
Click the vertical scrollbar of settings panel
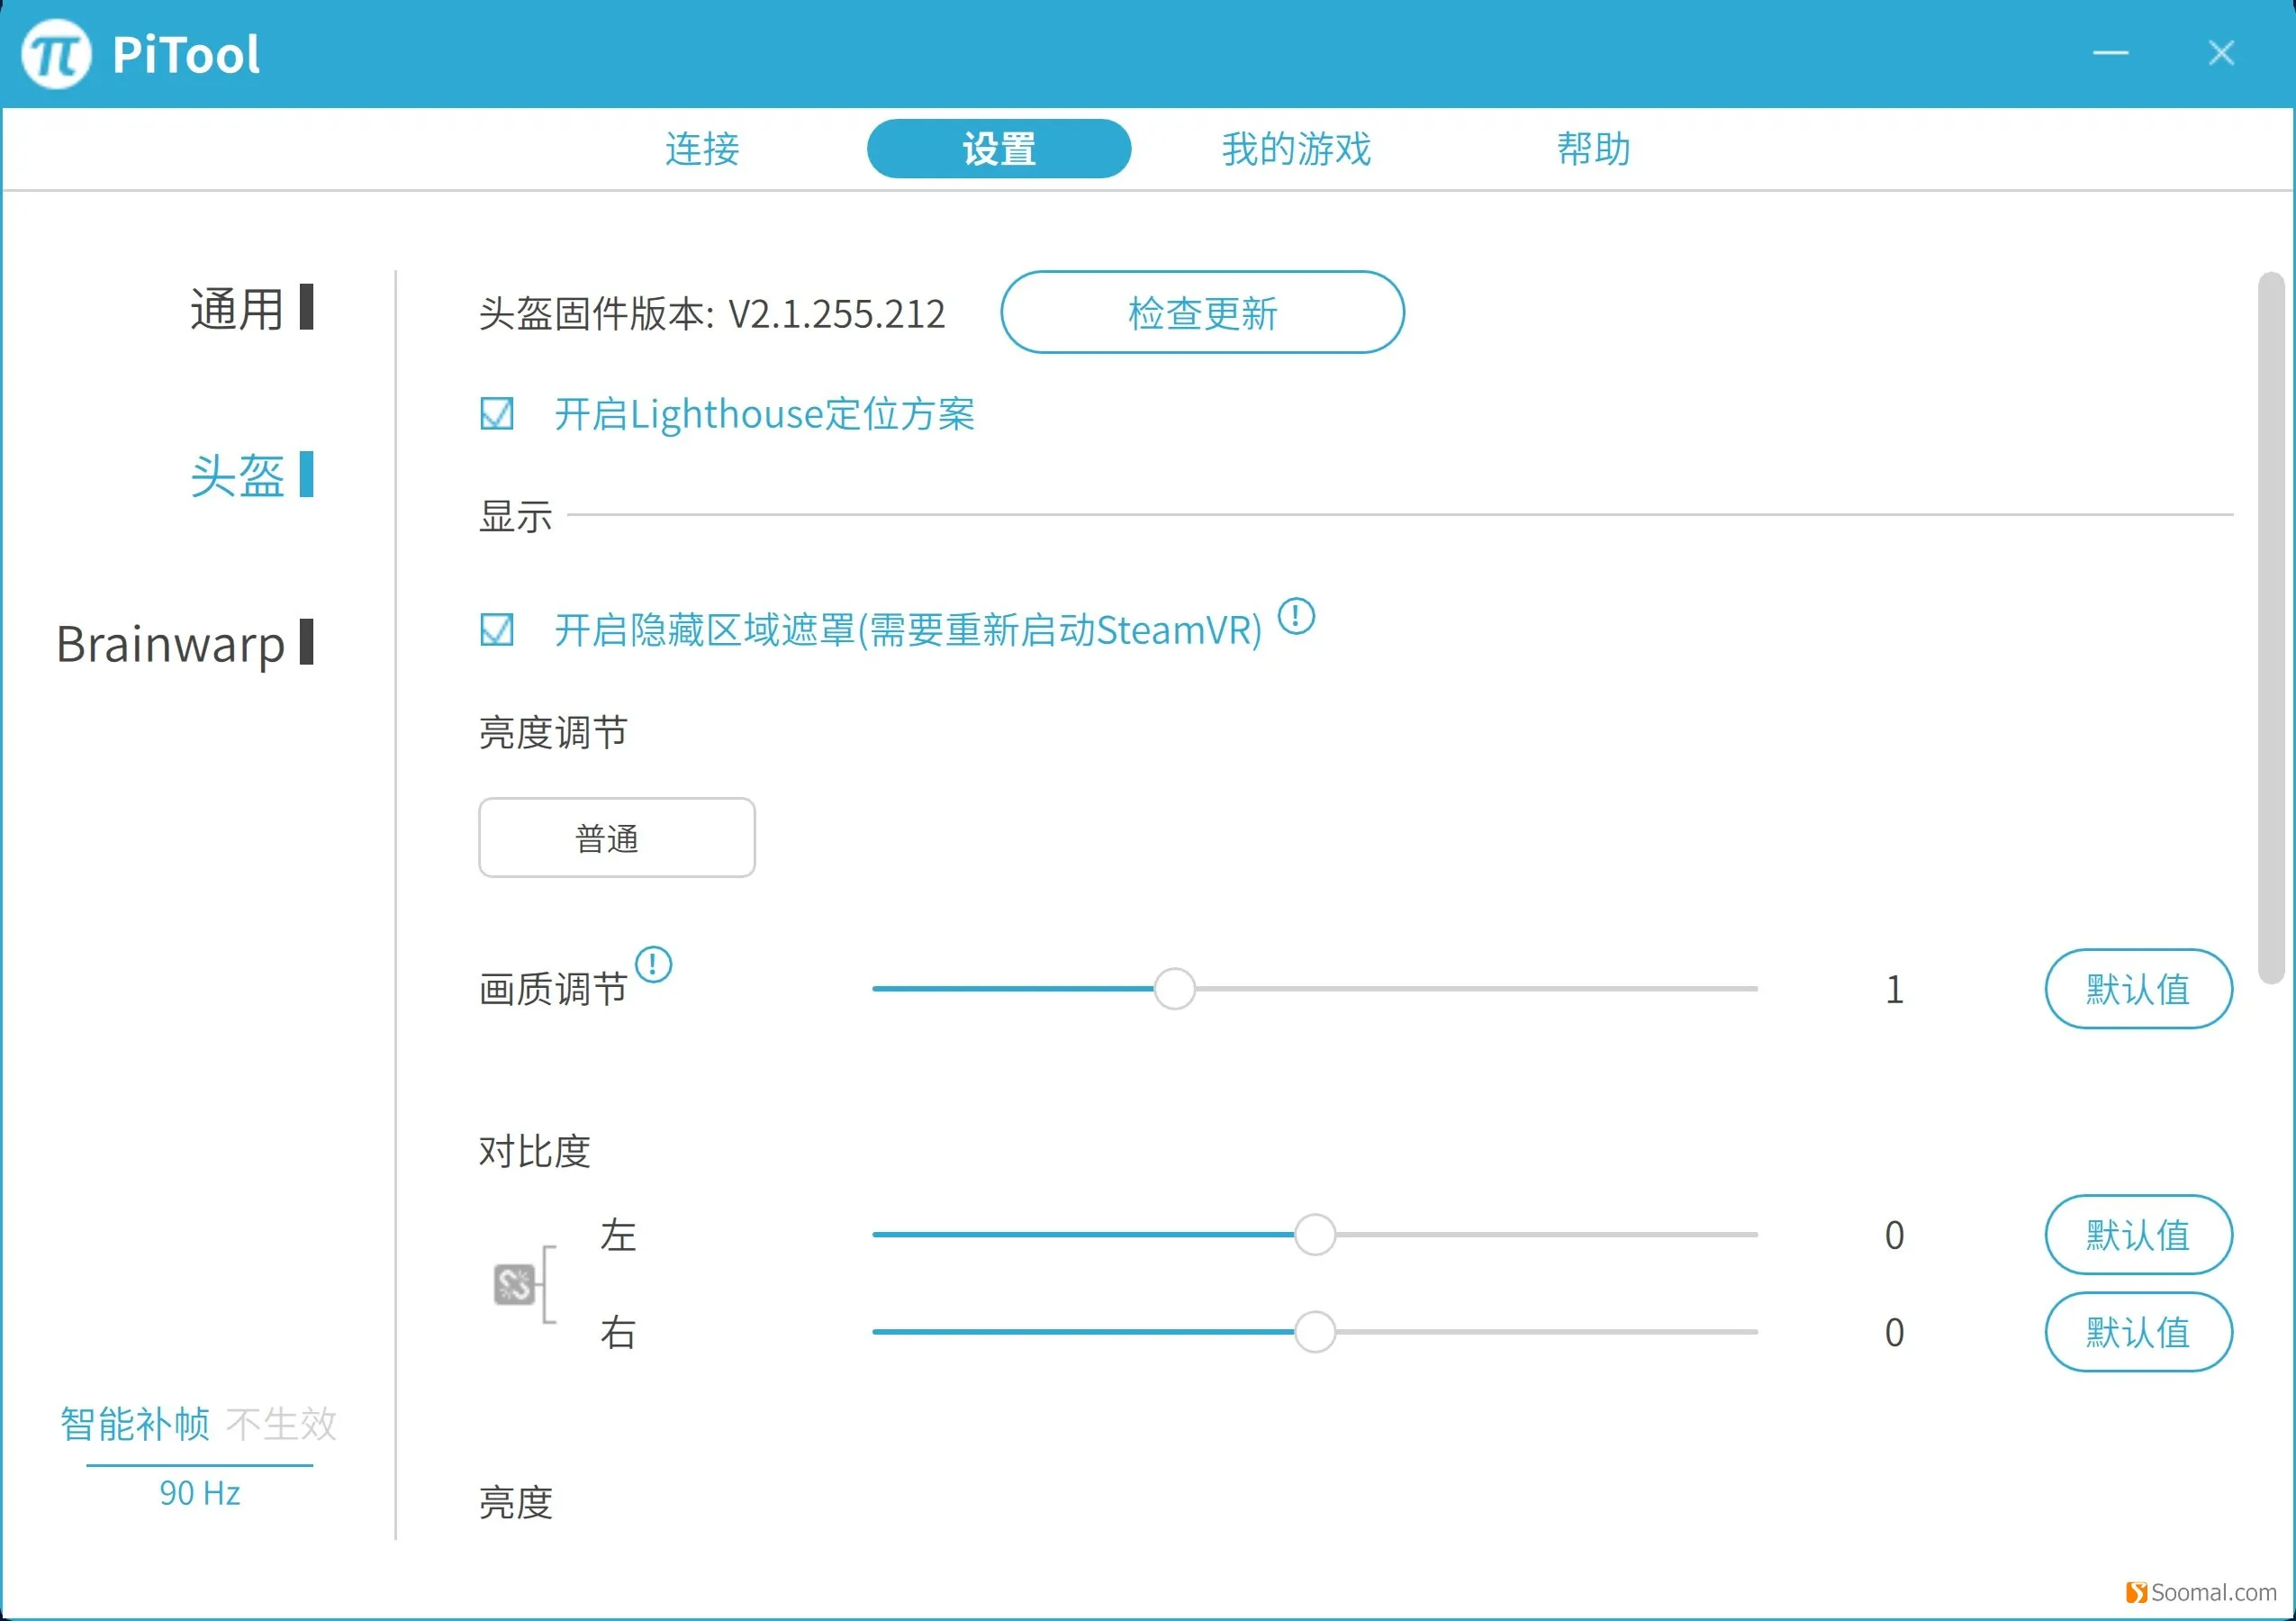click(2271, 628)
